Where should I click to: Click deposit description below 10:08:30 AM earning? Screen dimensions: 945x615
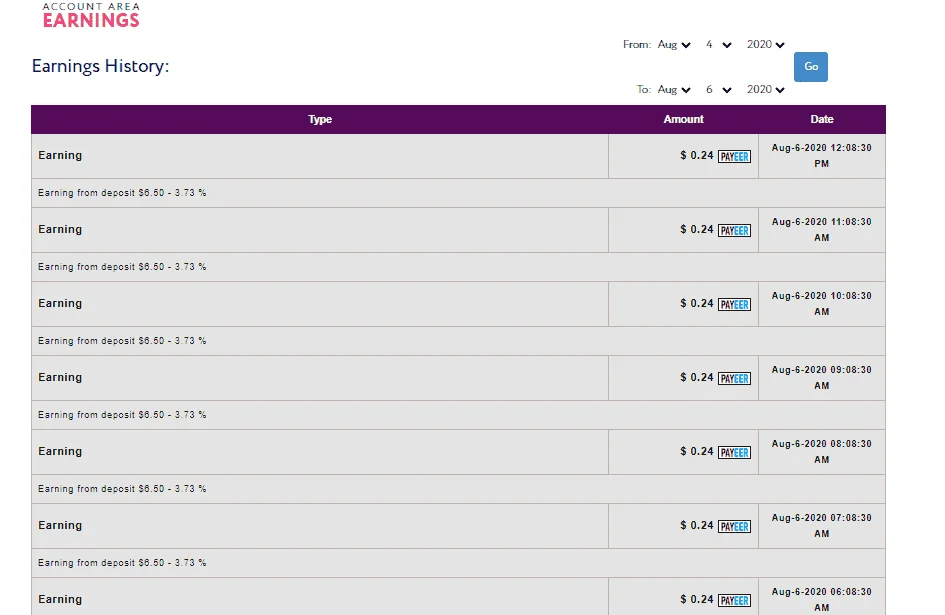pos(122,341)
